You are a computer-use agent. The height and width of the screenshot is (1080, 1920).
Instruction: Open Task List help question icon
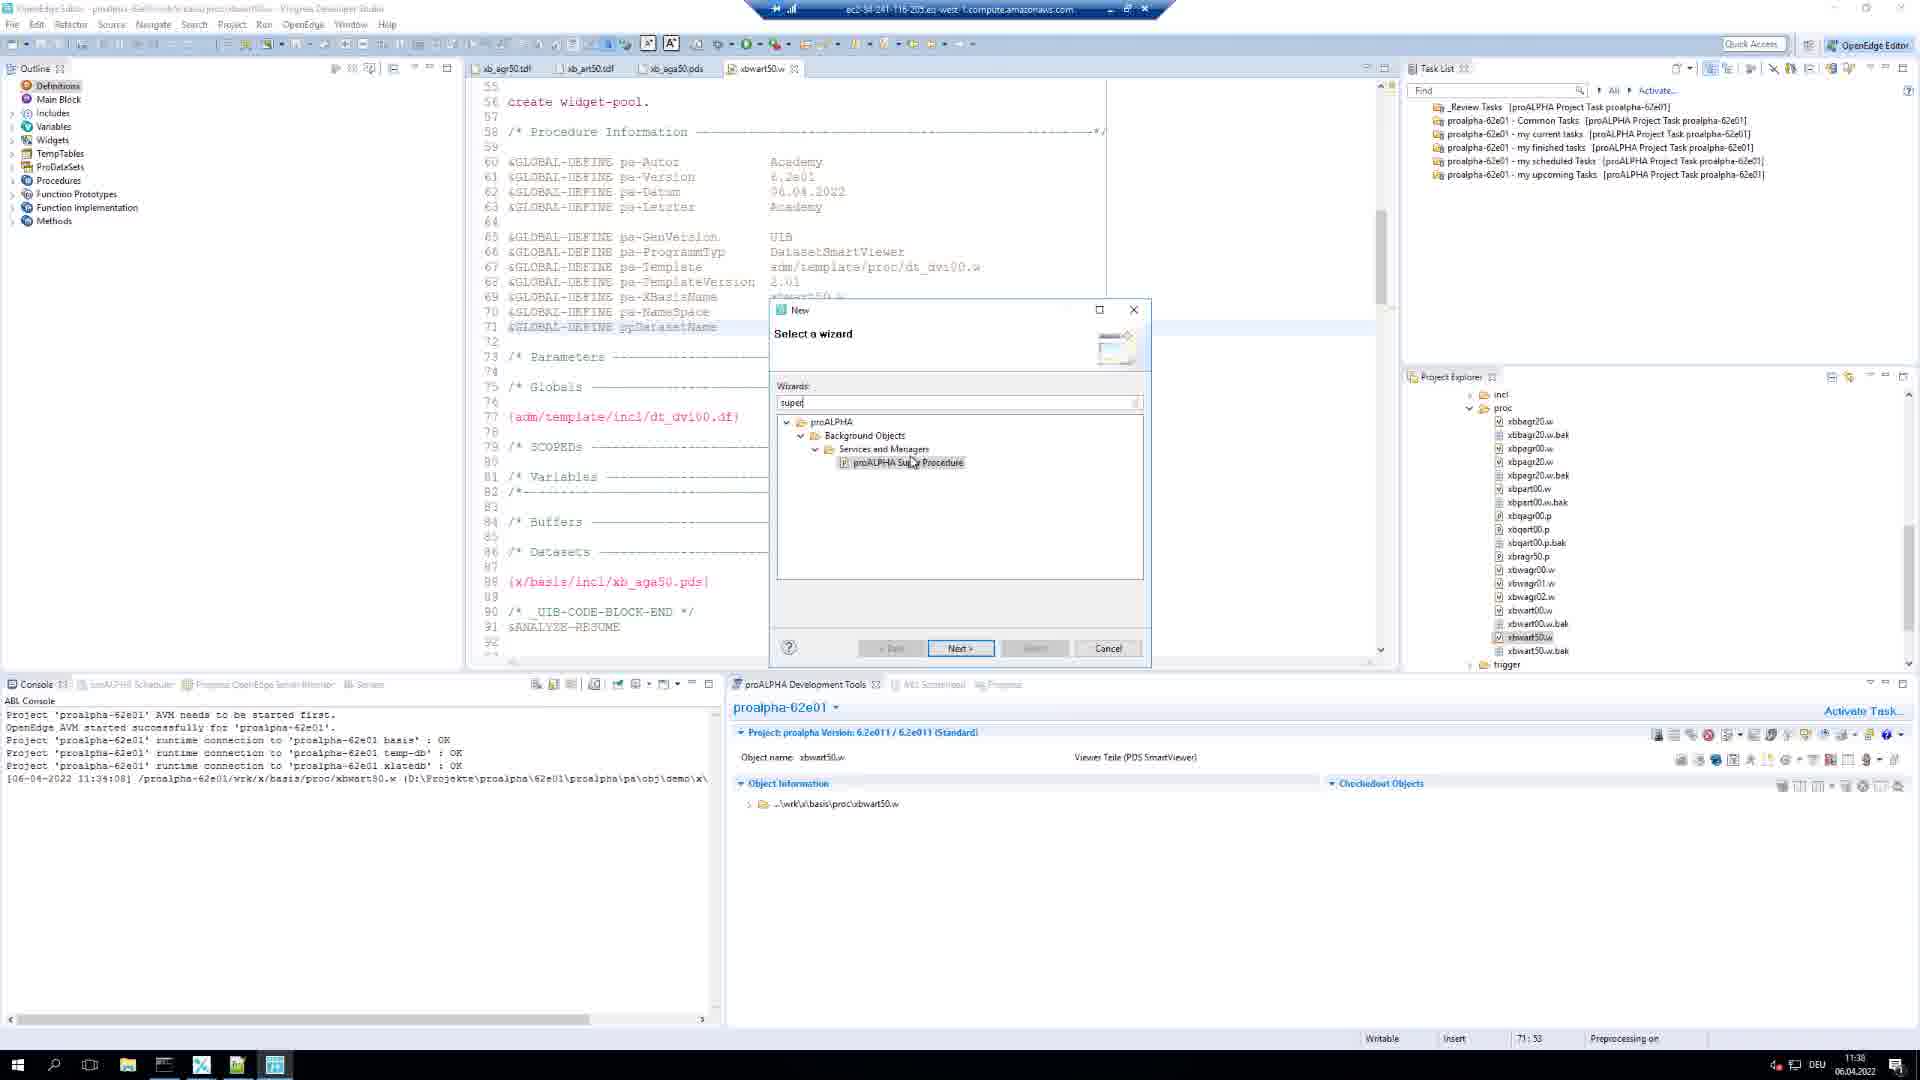pos(1908,90)
